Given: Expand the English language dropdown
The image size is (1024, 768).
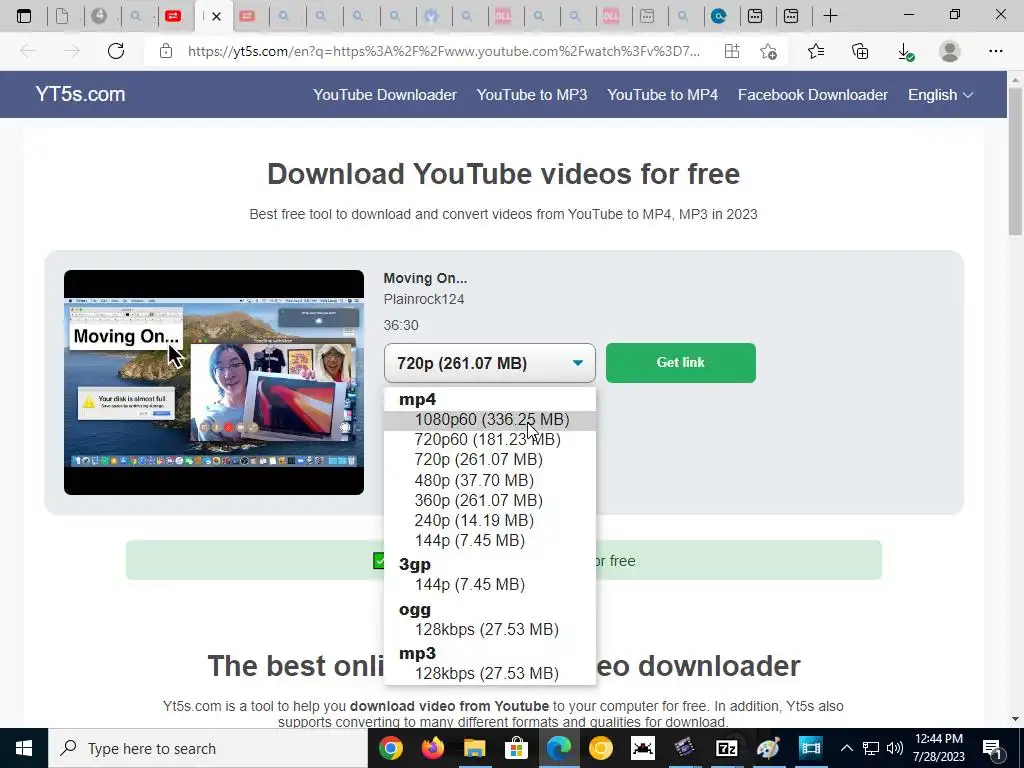Looking at the screenshot, I should pyautogui.click(x=940, y=95).
